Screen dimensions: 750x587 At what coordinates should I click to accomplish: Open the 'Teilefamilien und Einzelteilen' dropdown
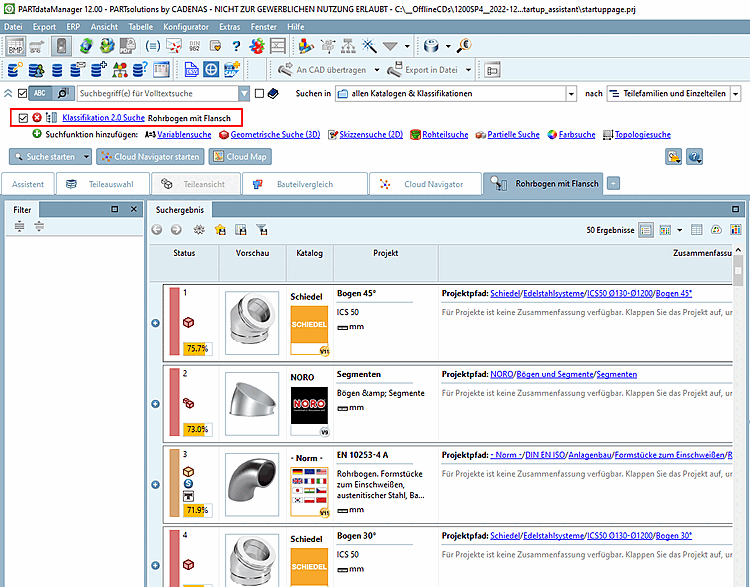pos(736,93)
